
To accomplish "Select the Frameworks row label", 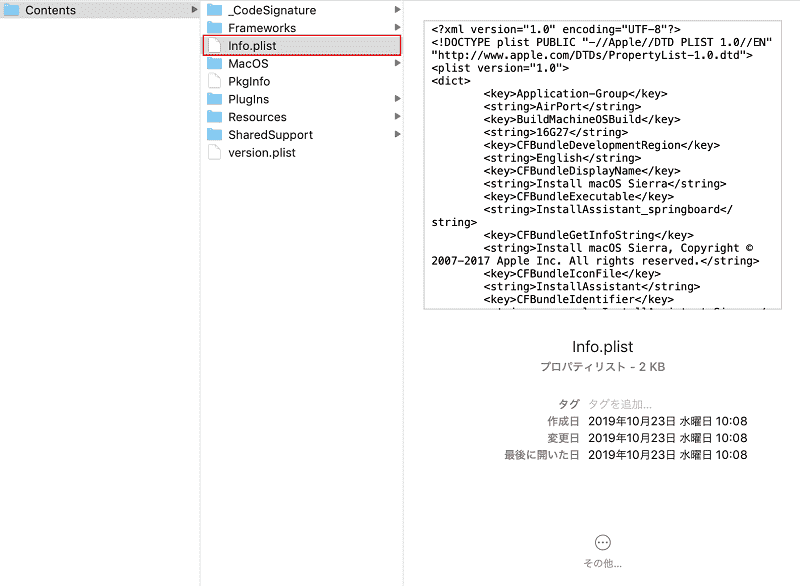I will click(262, 28).
